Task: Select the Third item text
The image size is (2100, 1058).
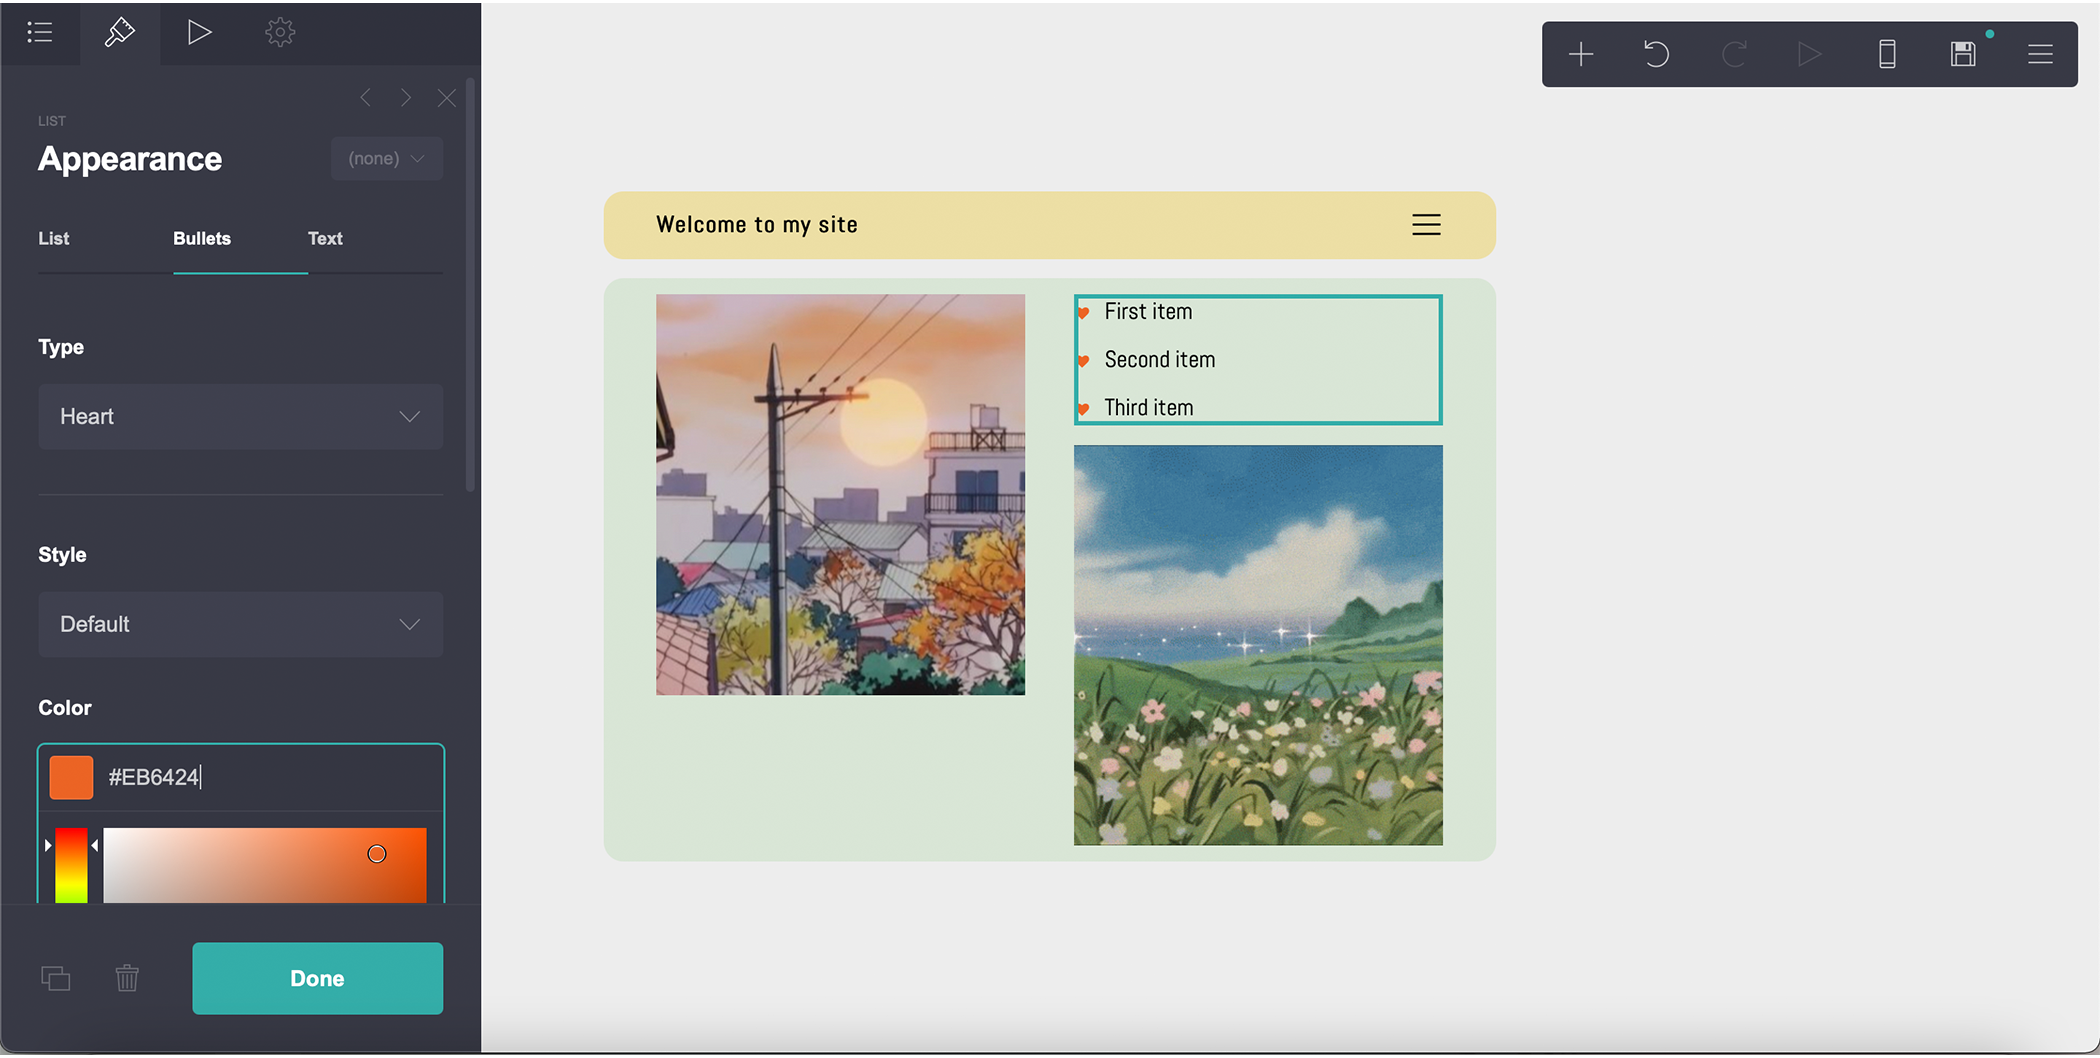Action: pos(1149,408)
